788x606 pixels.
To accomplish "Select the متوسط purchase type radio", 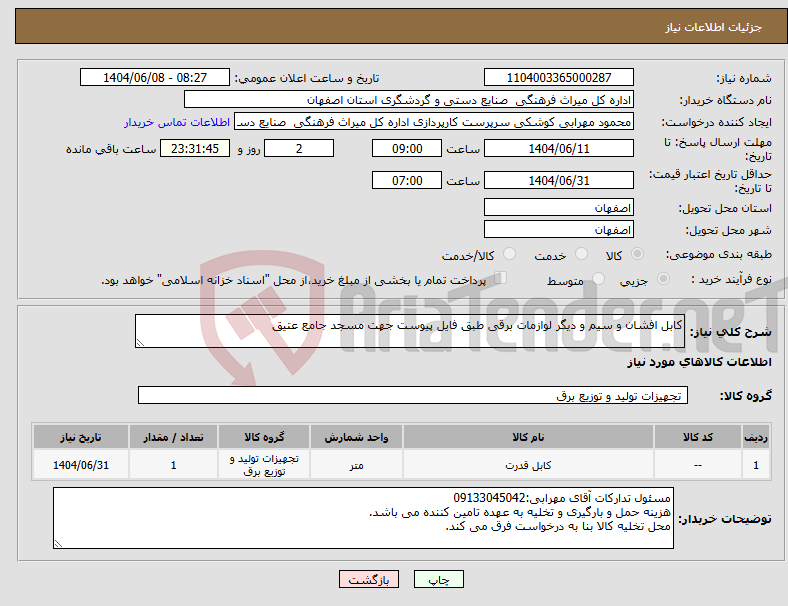I will click(598, 278).
